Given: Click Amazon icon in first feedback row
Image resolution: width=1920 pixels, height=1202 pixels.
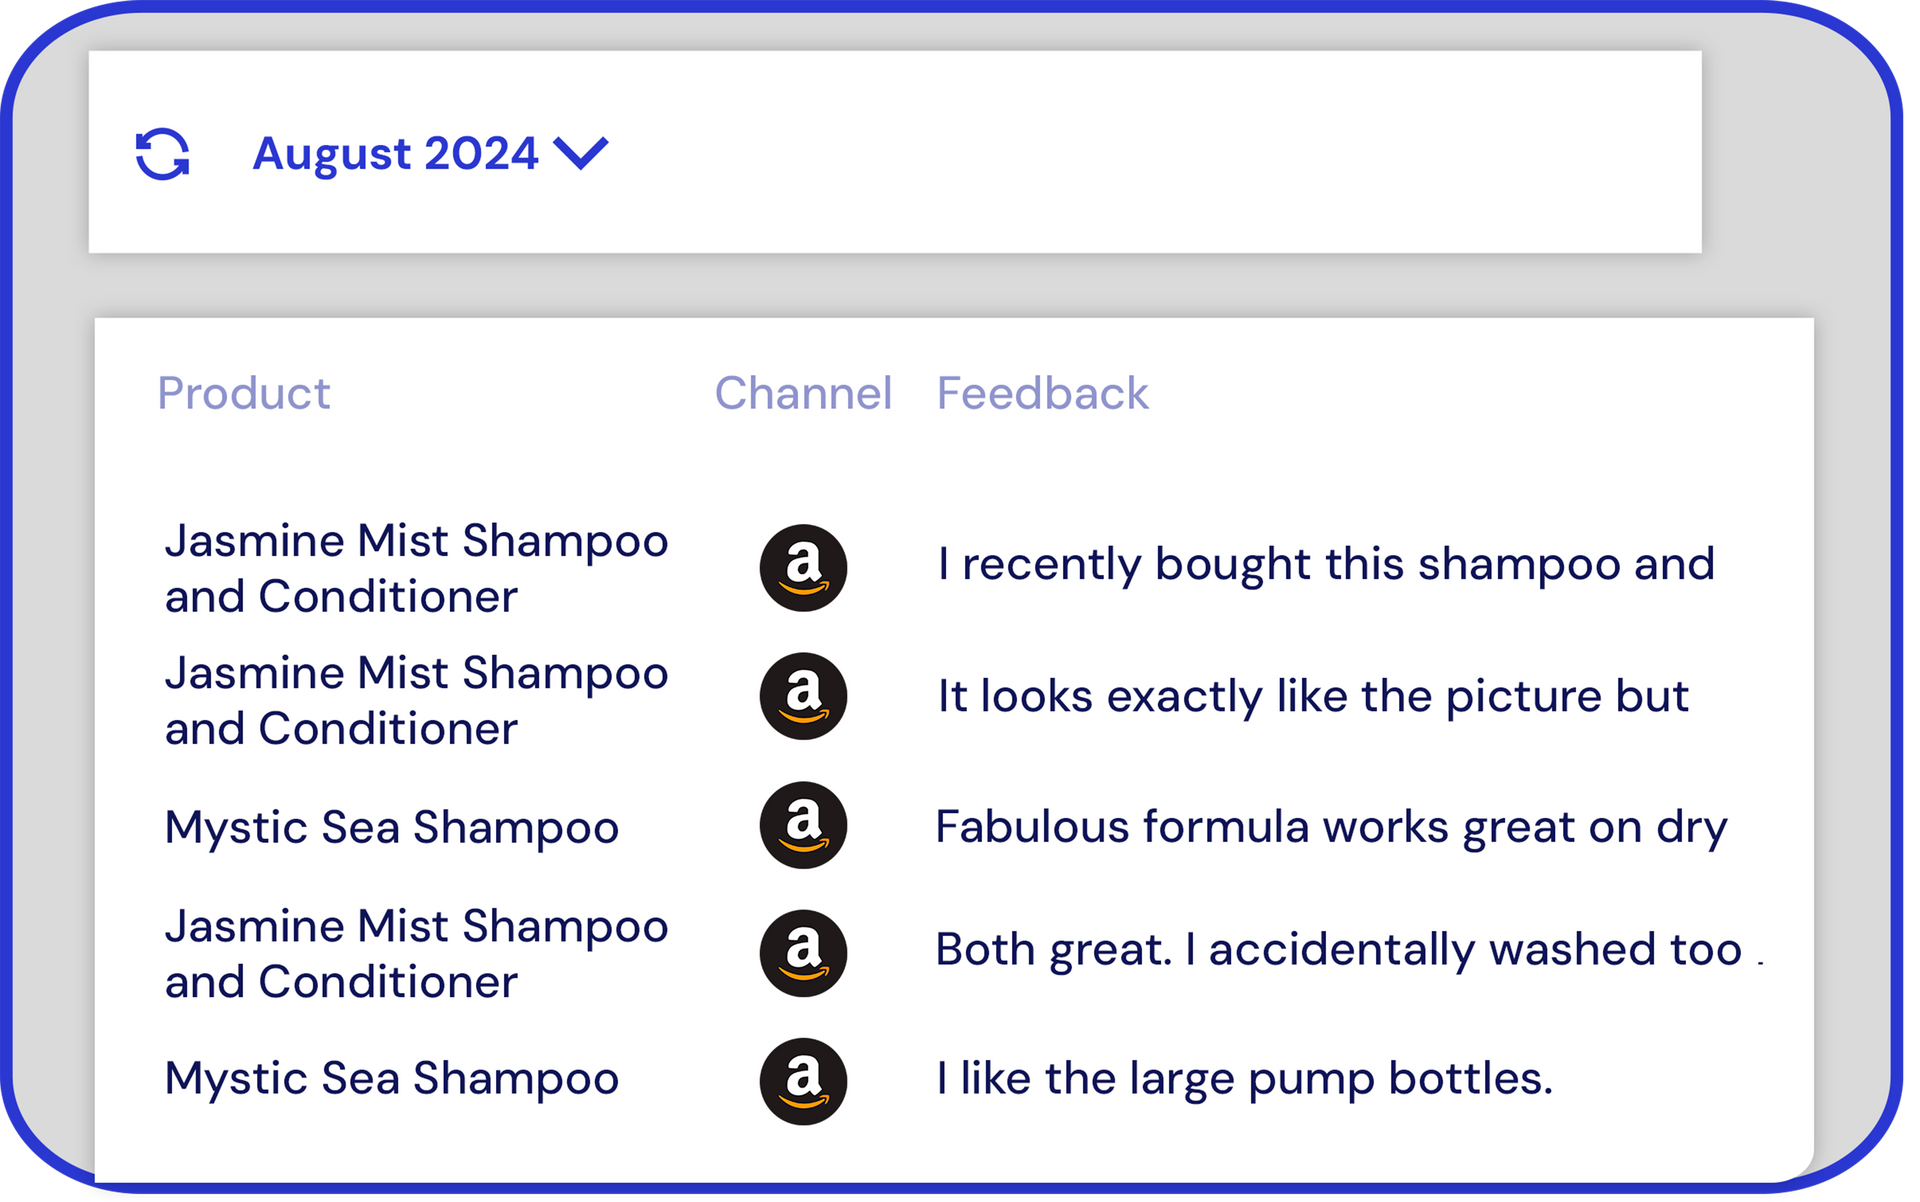Looking at the screenshot, I should [803, 568].
